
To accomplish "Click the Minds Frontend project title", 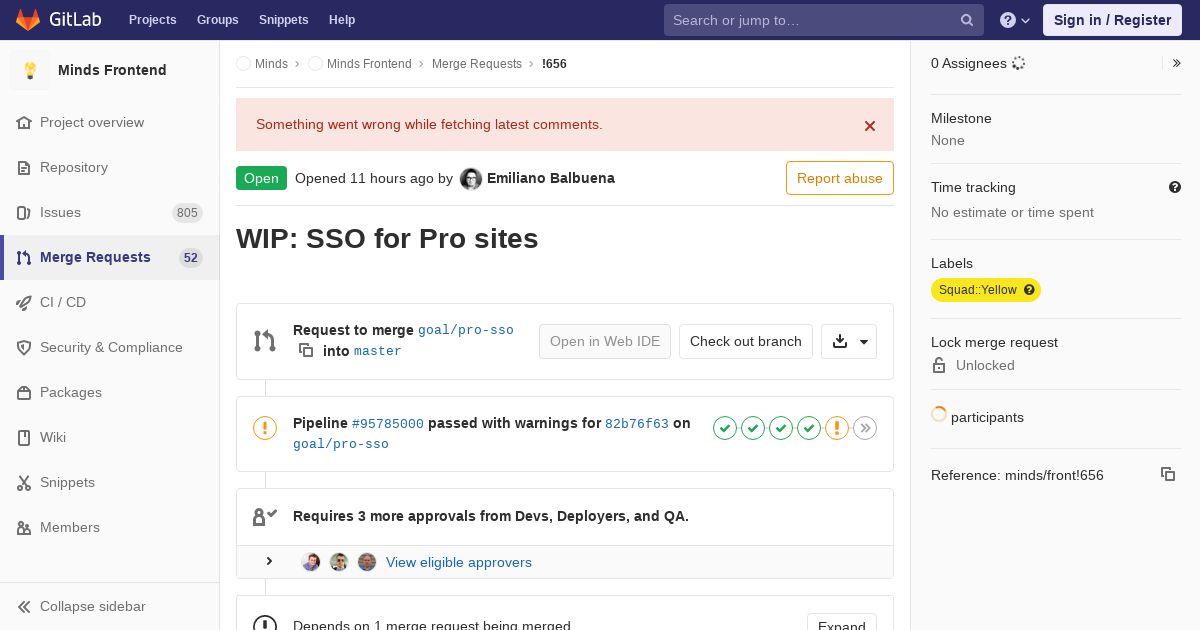I will [x=112, y=70].
